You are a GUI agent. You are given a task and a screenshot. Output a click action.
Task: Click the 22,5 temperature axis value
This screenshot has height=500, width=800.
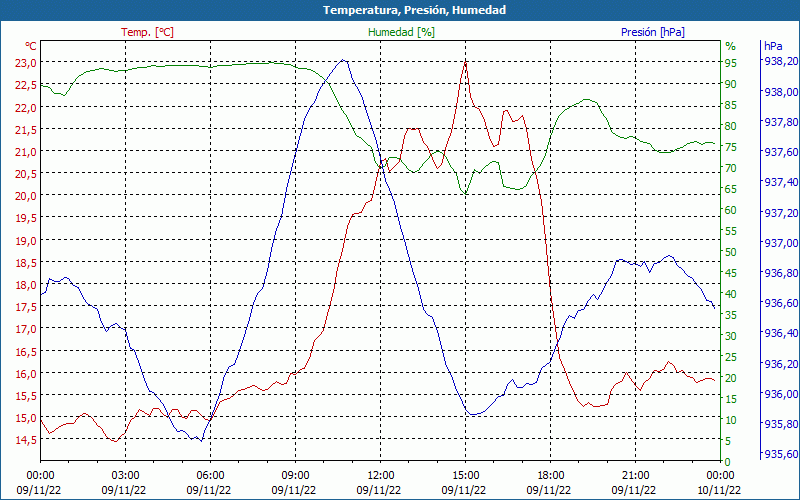click(26, 85)
